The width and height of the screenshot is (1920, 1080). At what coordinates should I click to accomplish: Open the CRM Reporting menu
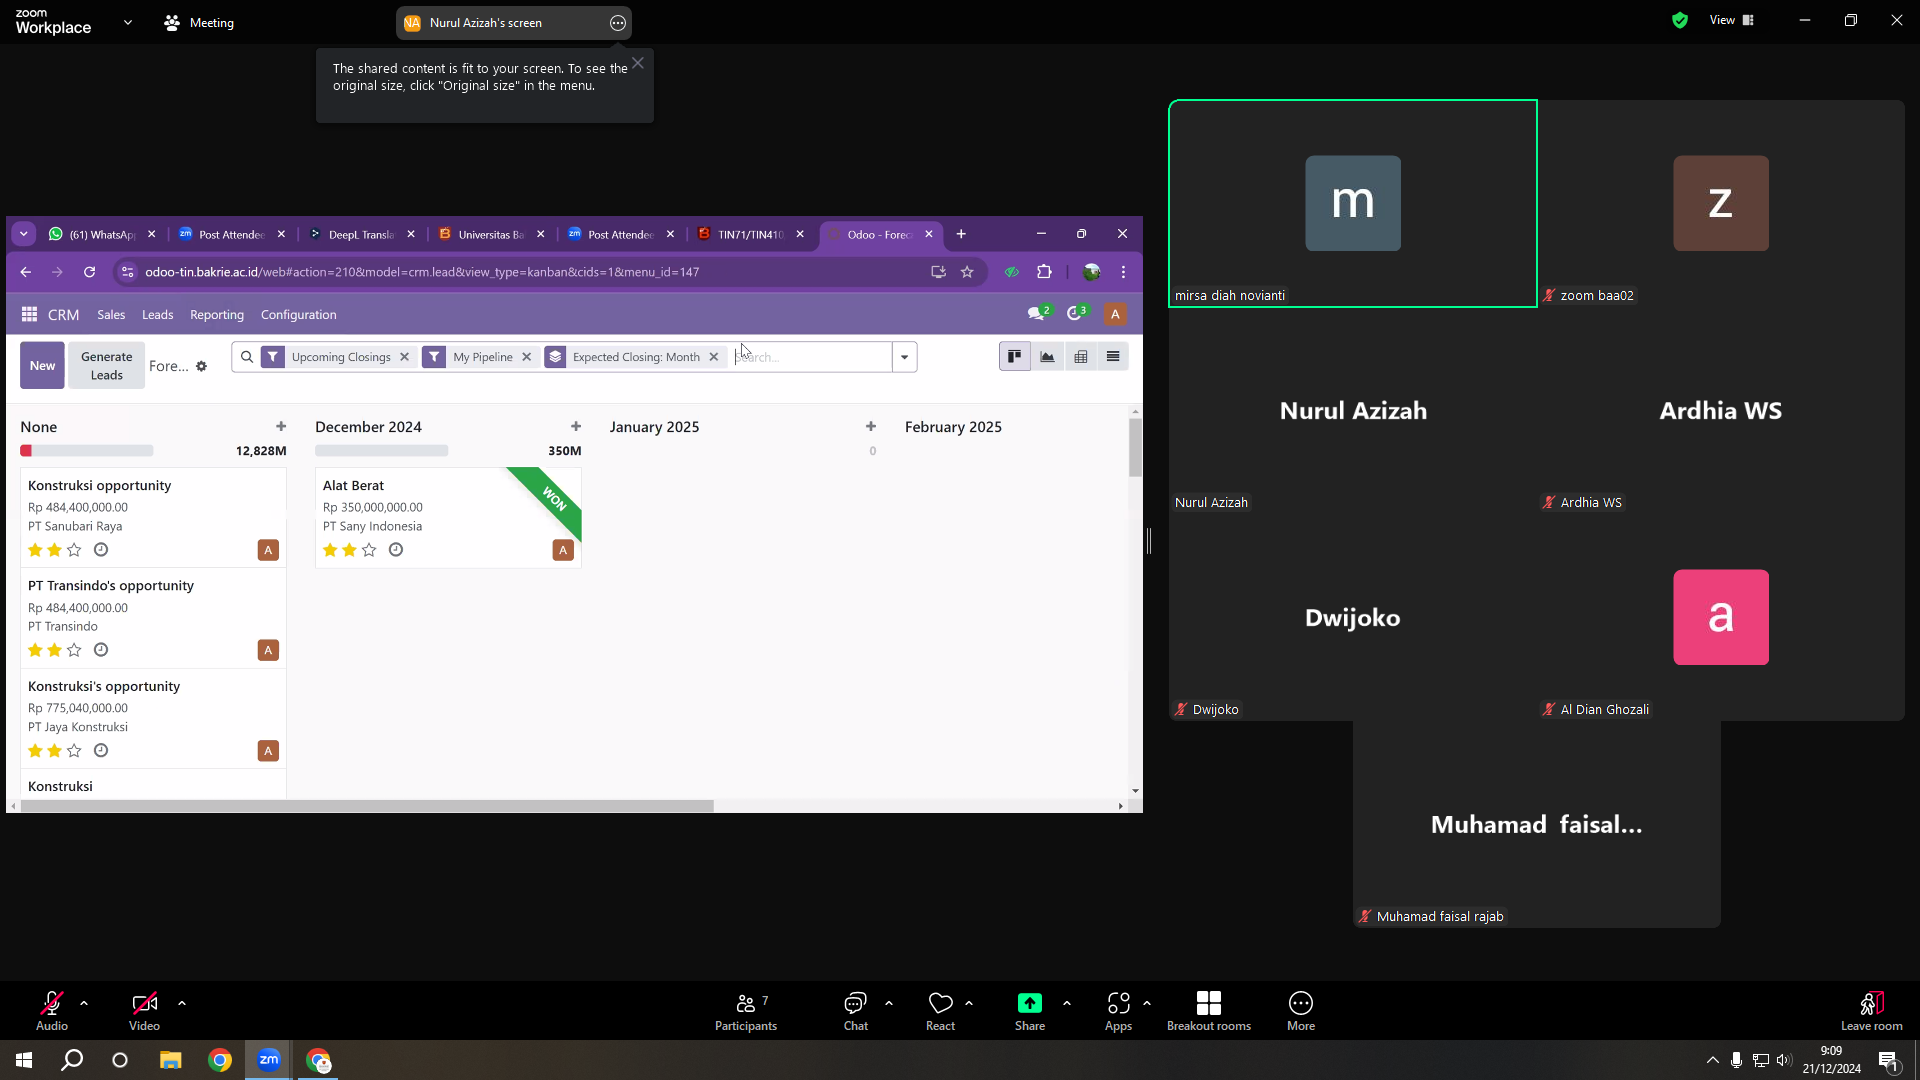click(x=217, y=315)
